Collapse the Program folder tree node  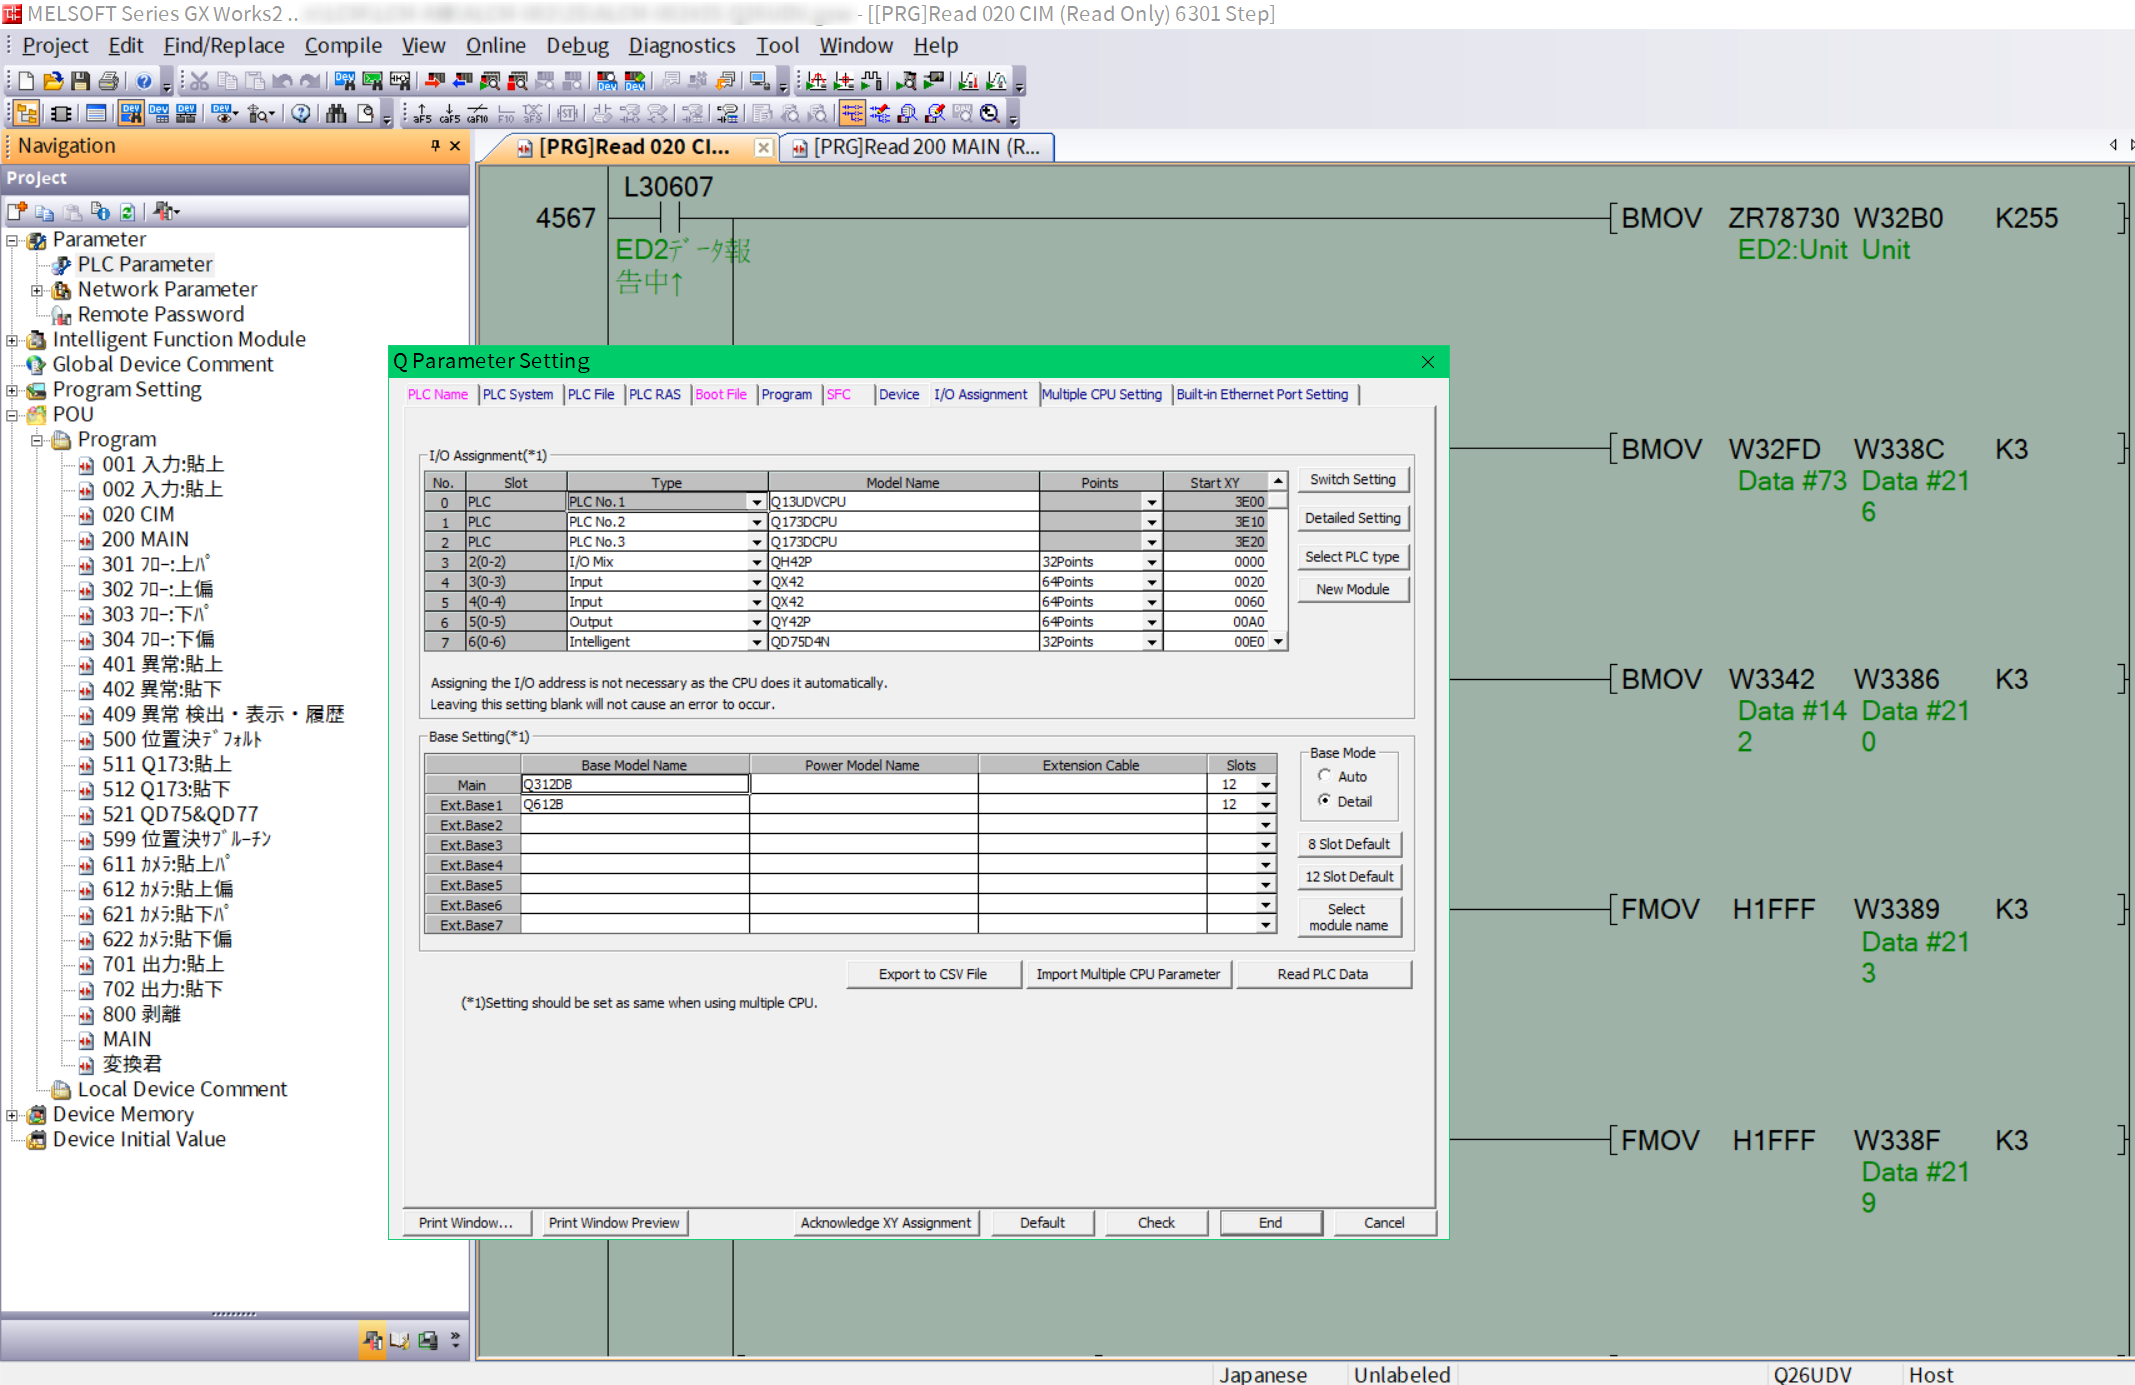point(37,440)
